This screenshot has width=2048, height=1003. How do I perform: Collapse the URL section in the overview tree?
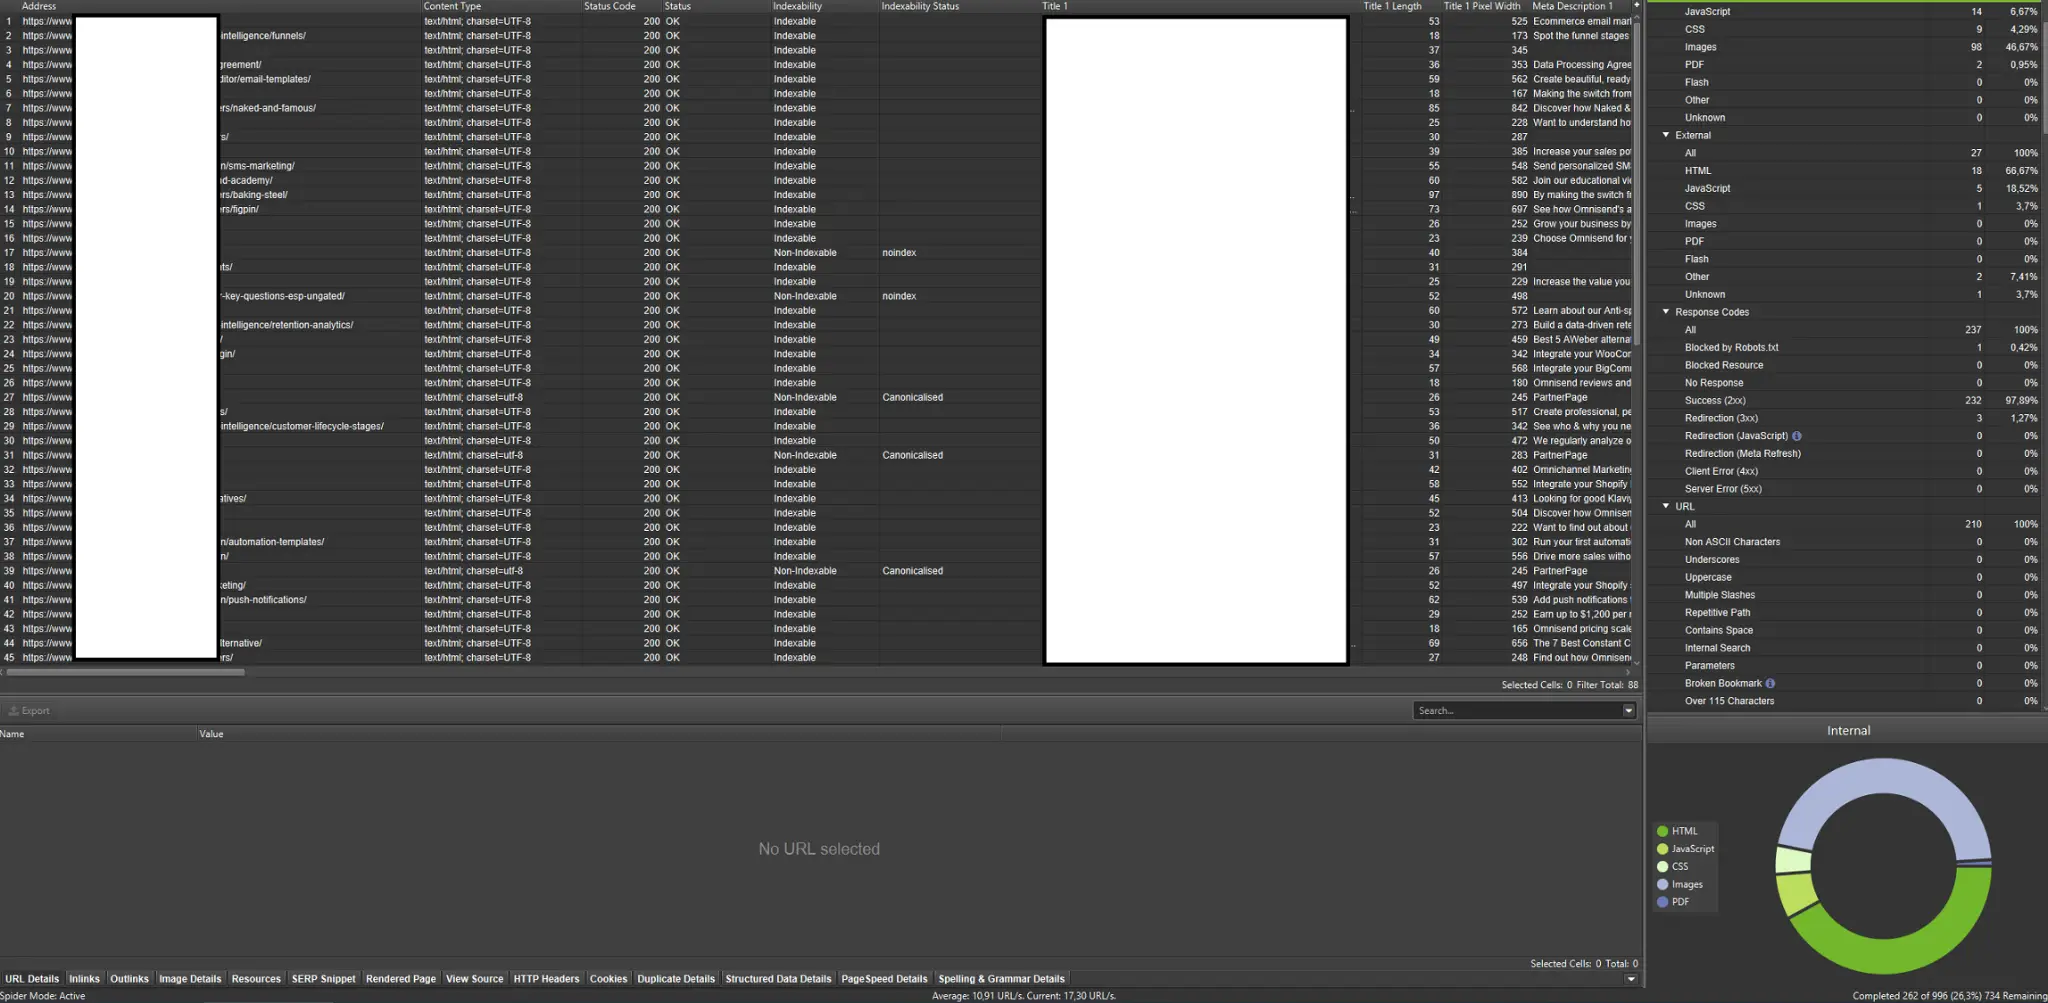point(1666,506)
